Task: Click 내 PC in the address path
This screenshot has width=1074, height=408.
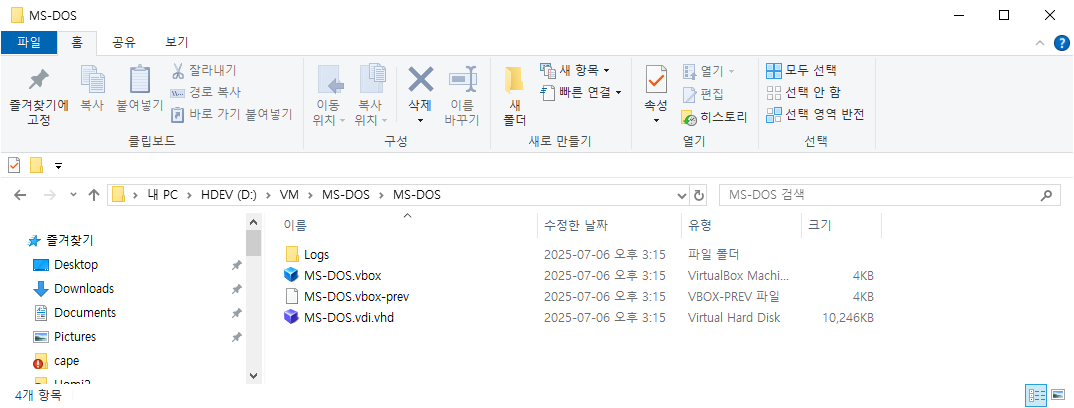Action: (x=162, y=195)
